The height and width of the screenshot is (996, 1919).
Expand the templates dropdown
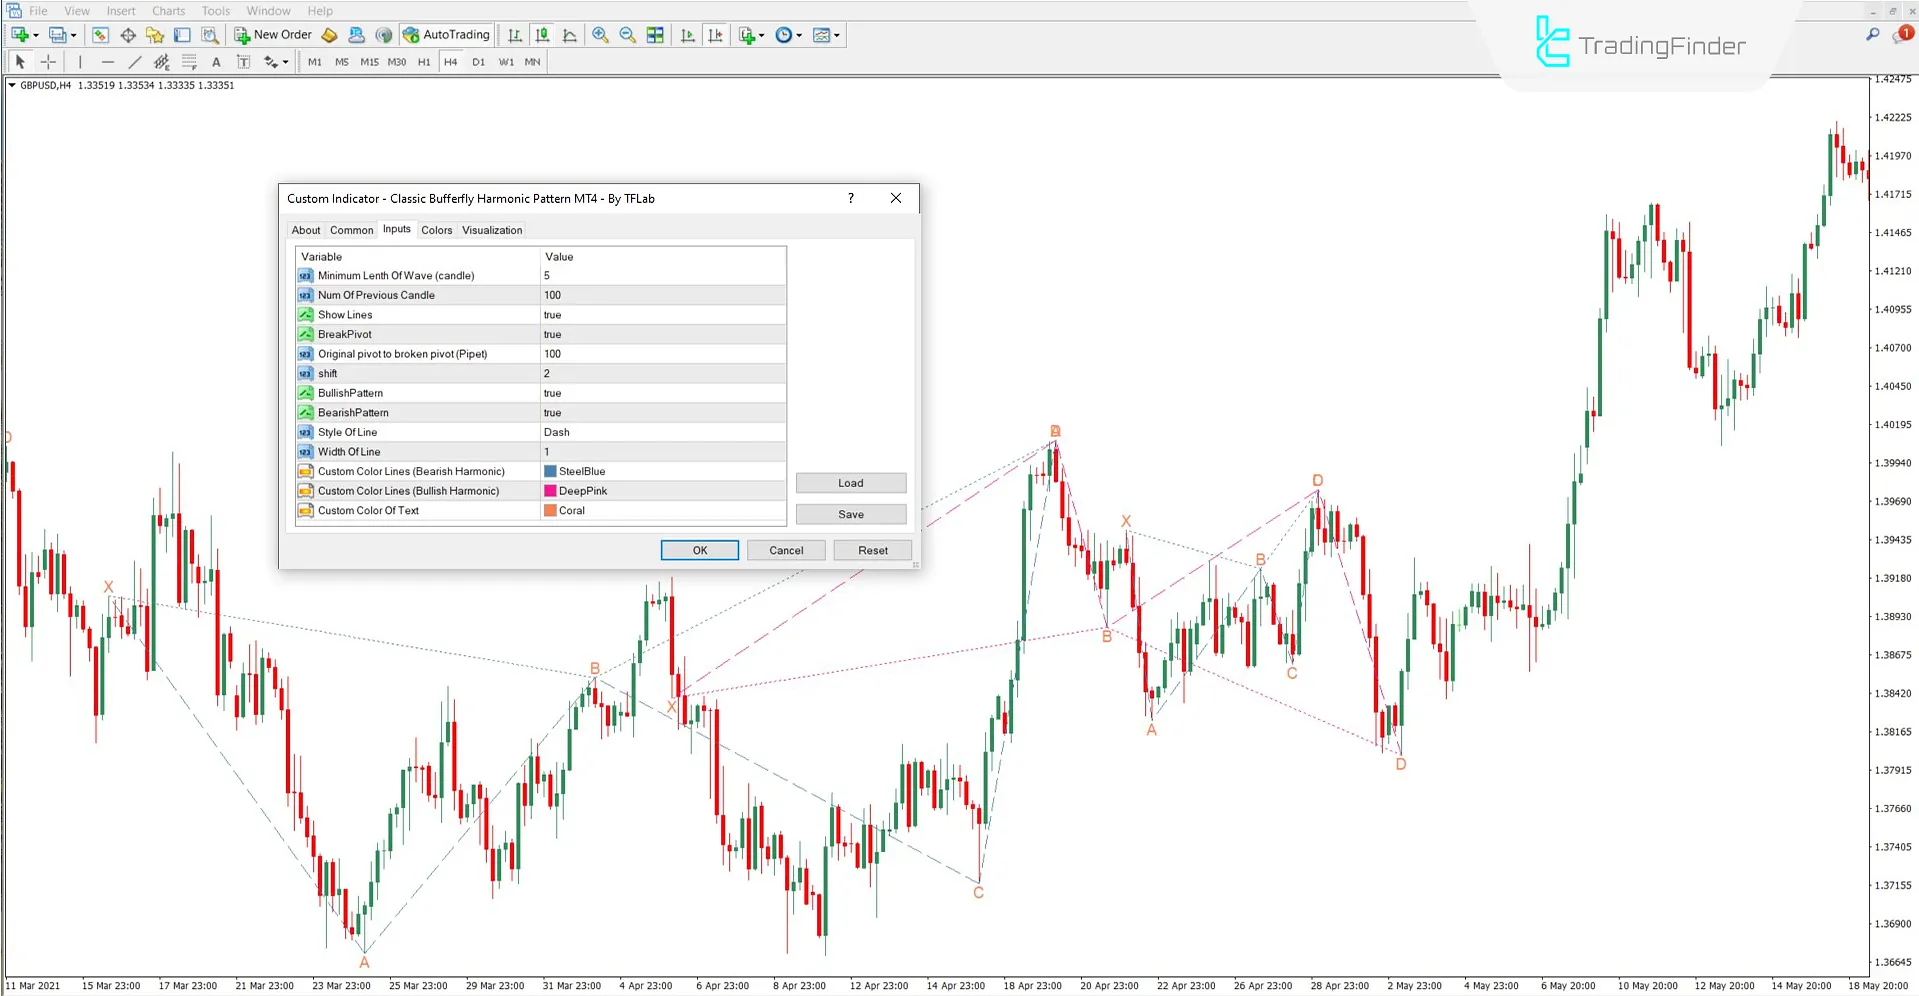(836, 35)
